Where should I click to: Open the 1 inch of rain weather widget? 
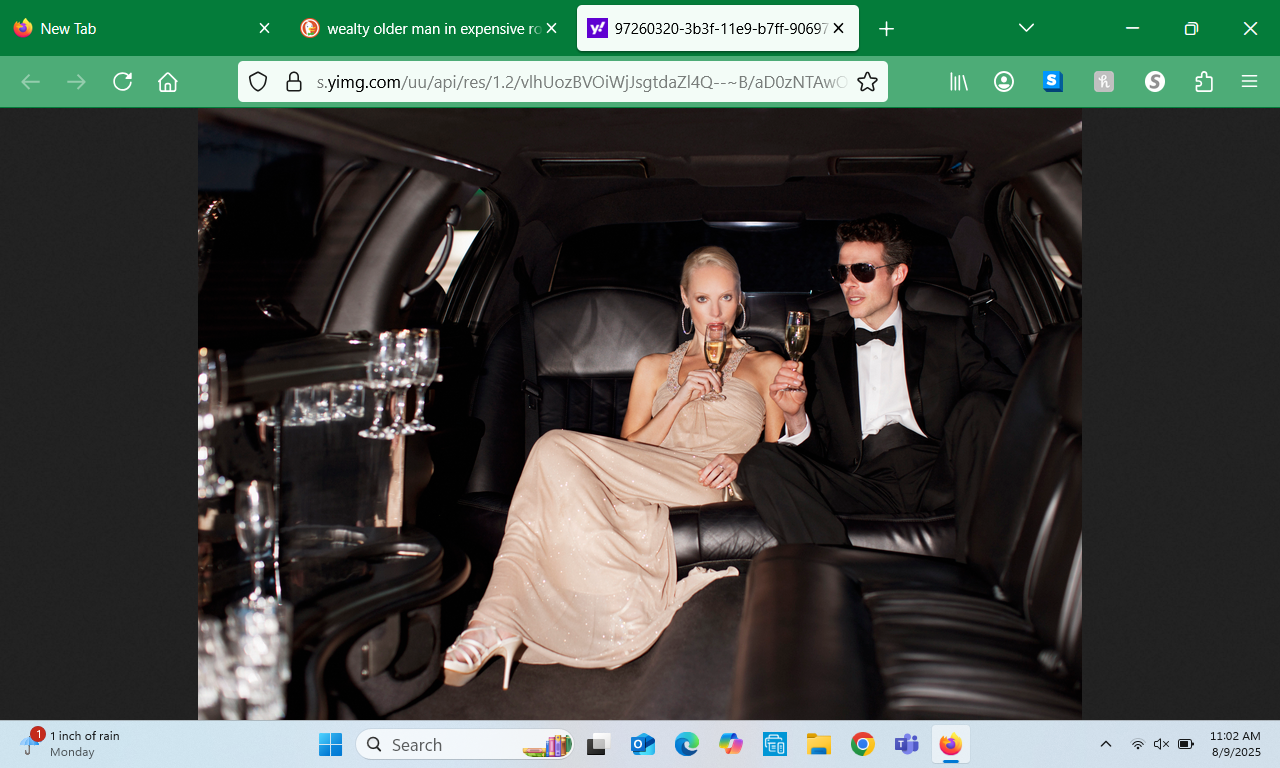[70, 744]
